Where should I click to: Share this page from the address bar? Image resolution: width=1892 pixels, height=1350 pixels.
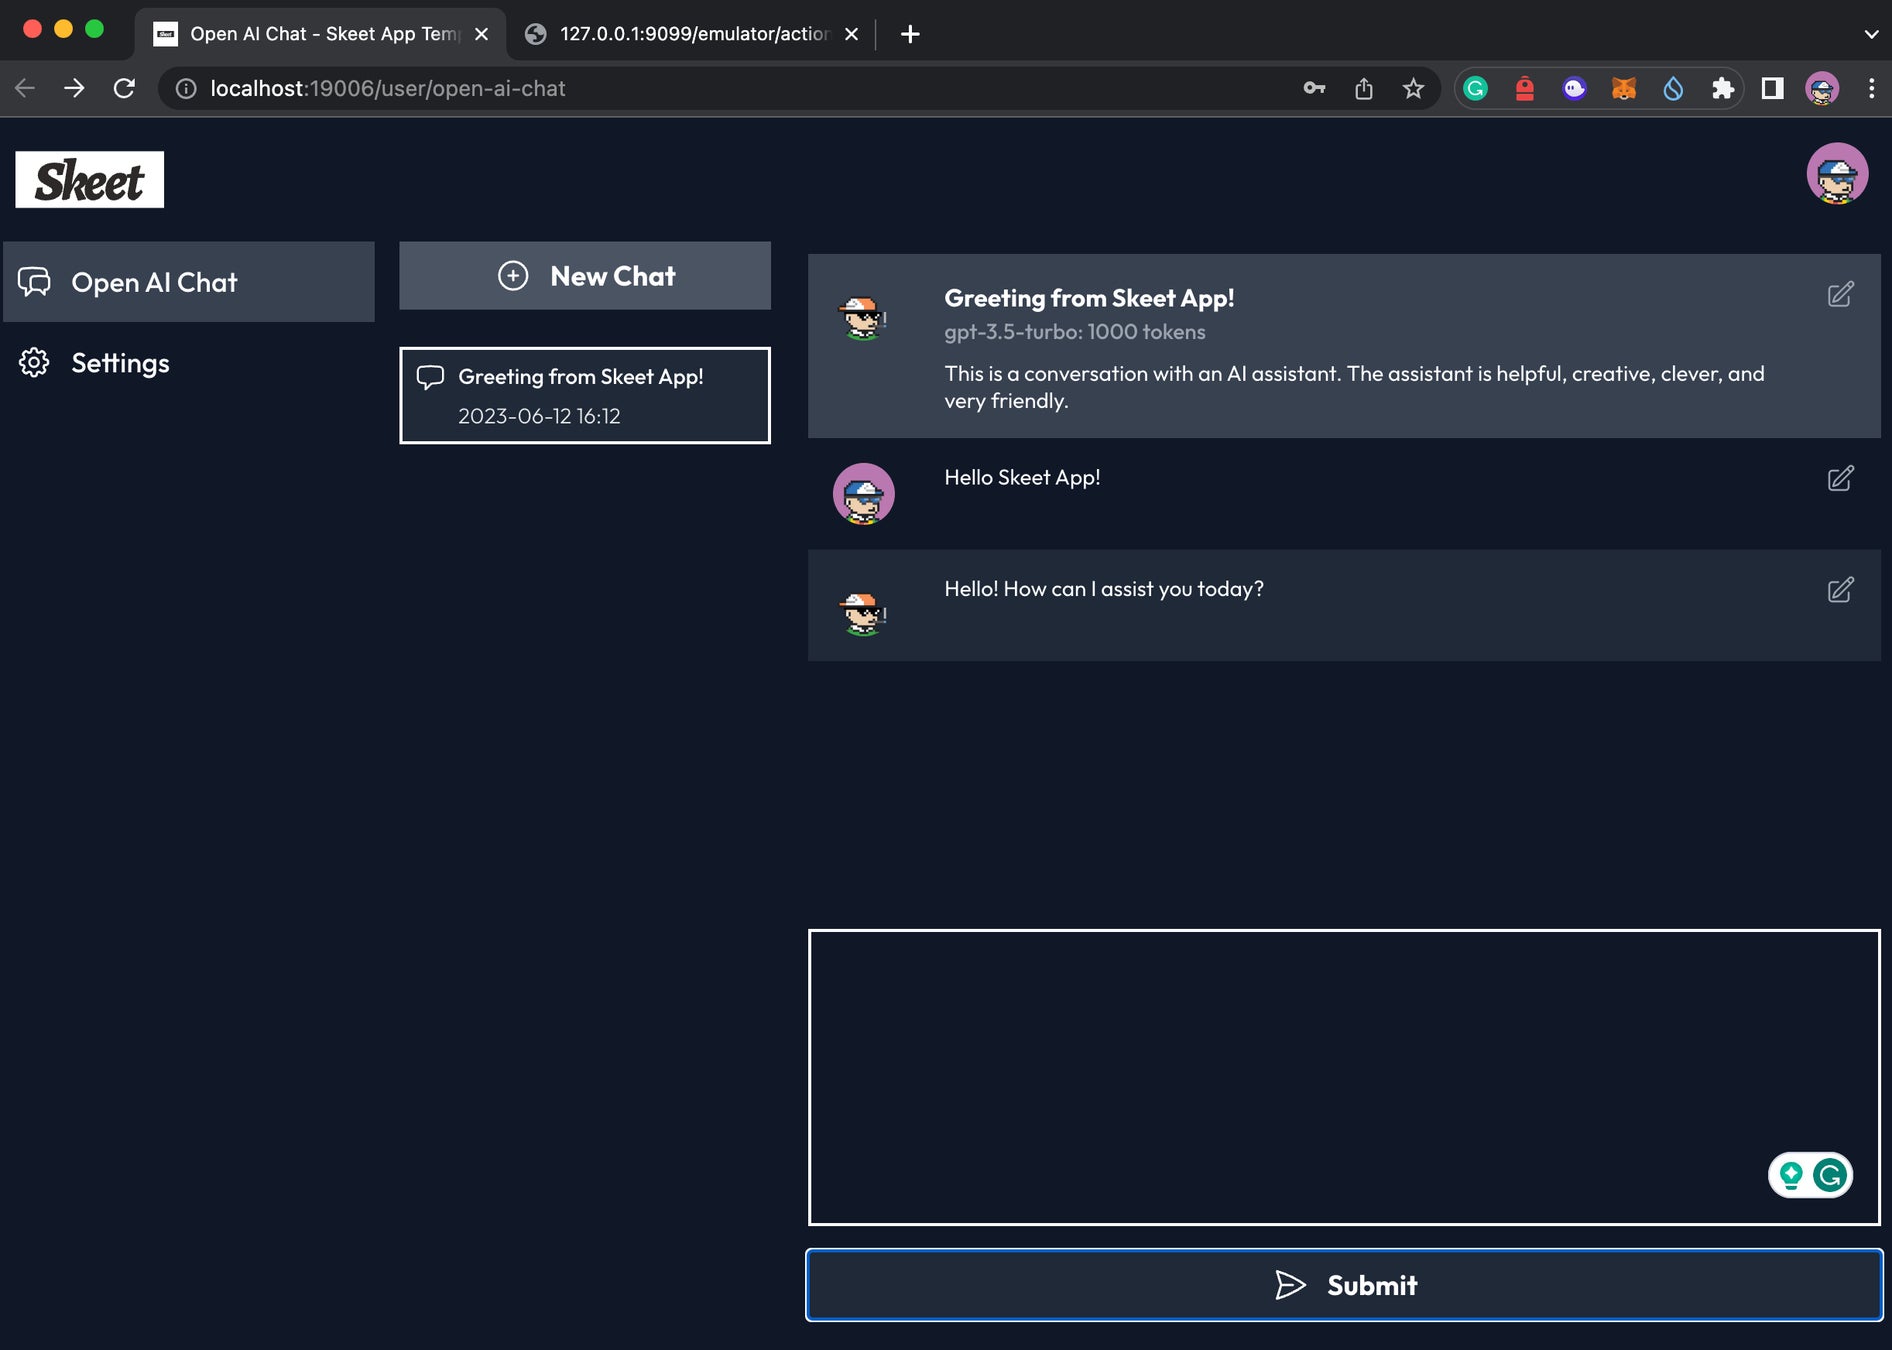point(1363,89)
